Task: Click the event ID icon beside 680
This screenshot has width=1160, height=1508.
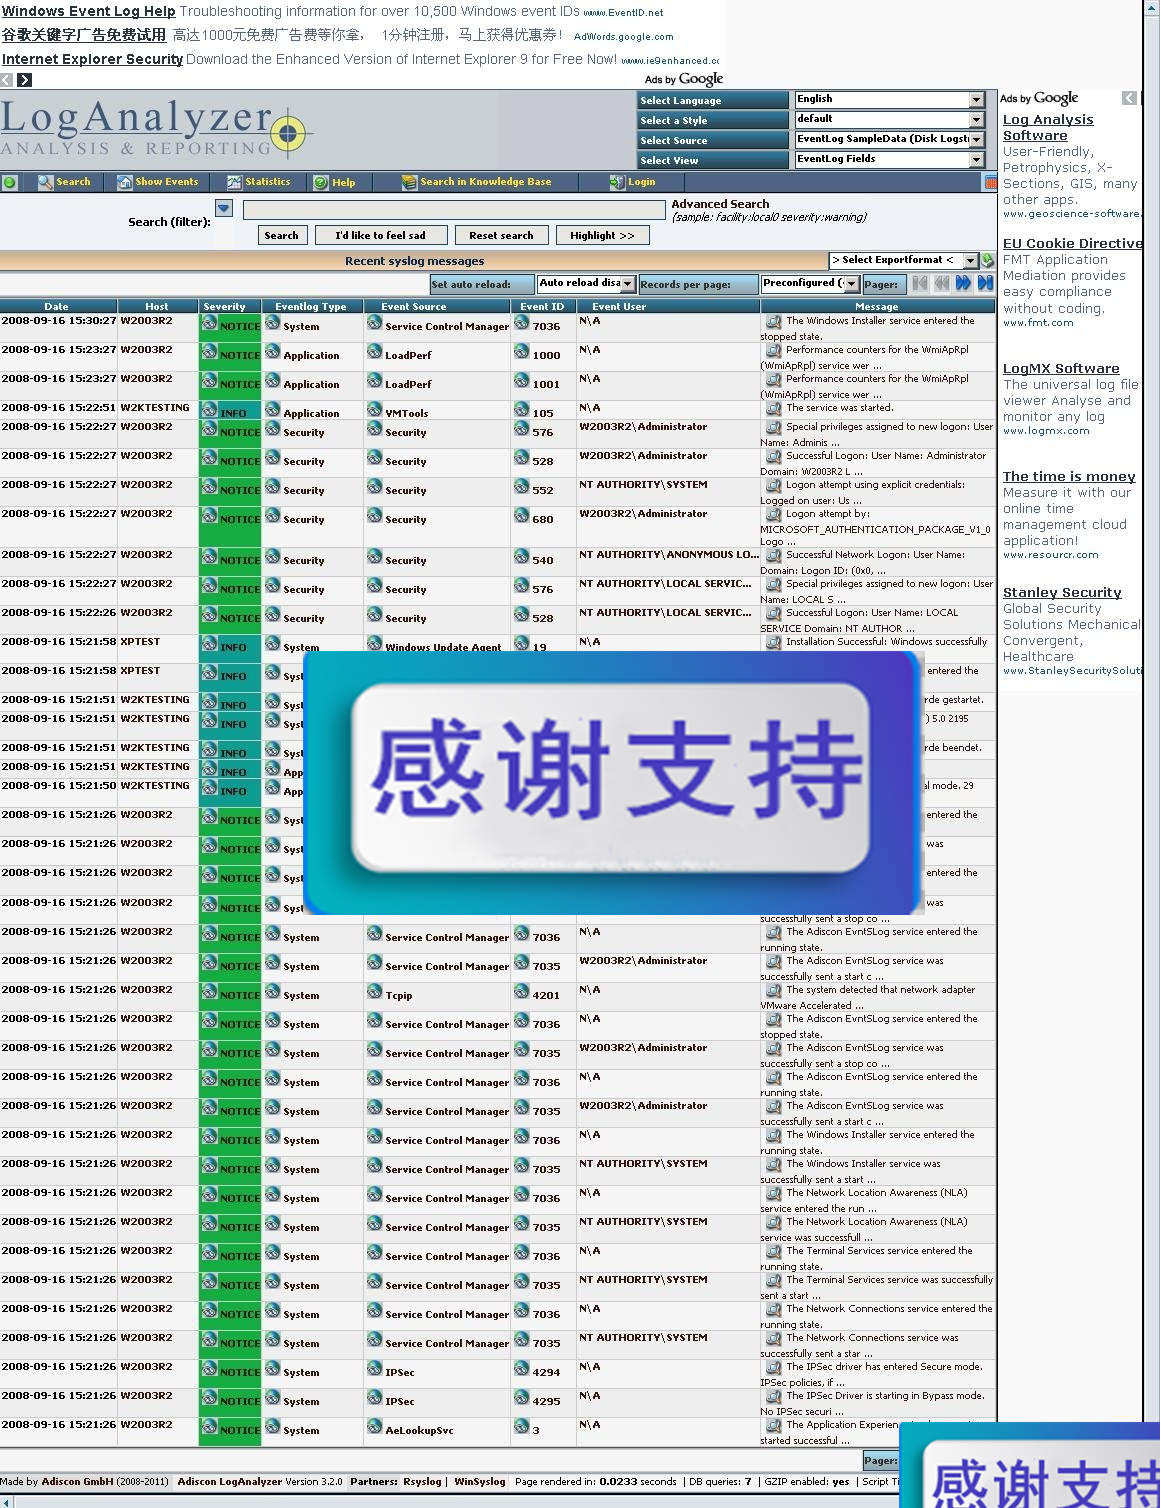Action: click(522, 516)
